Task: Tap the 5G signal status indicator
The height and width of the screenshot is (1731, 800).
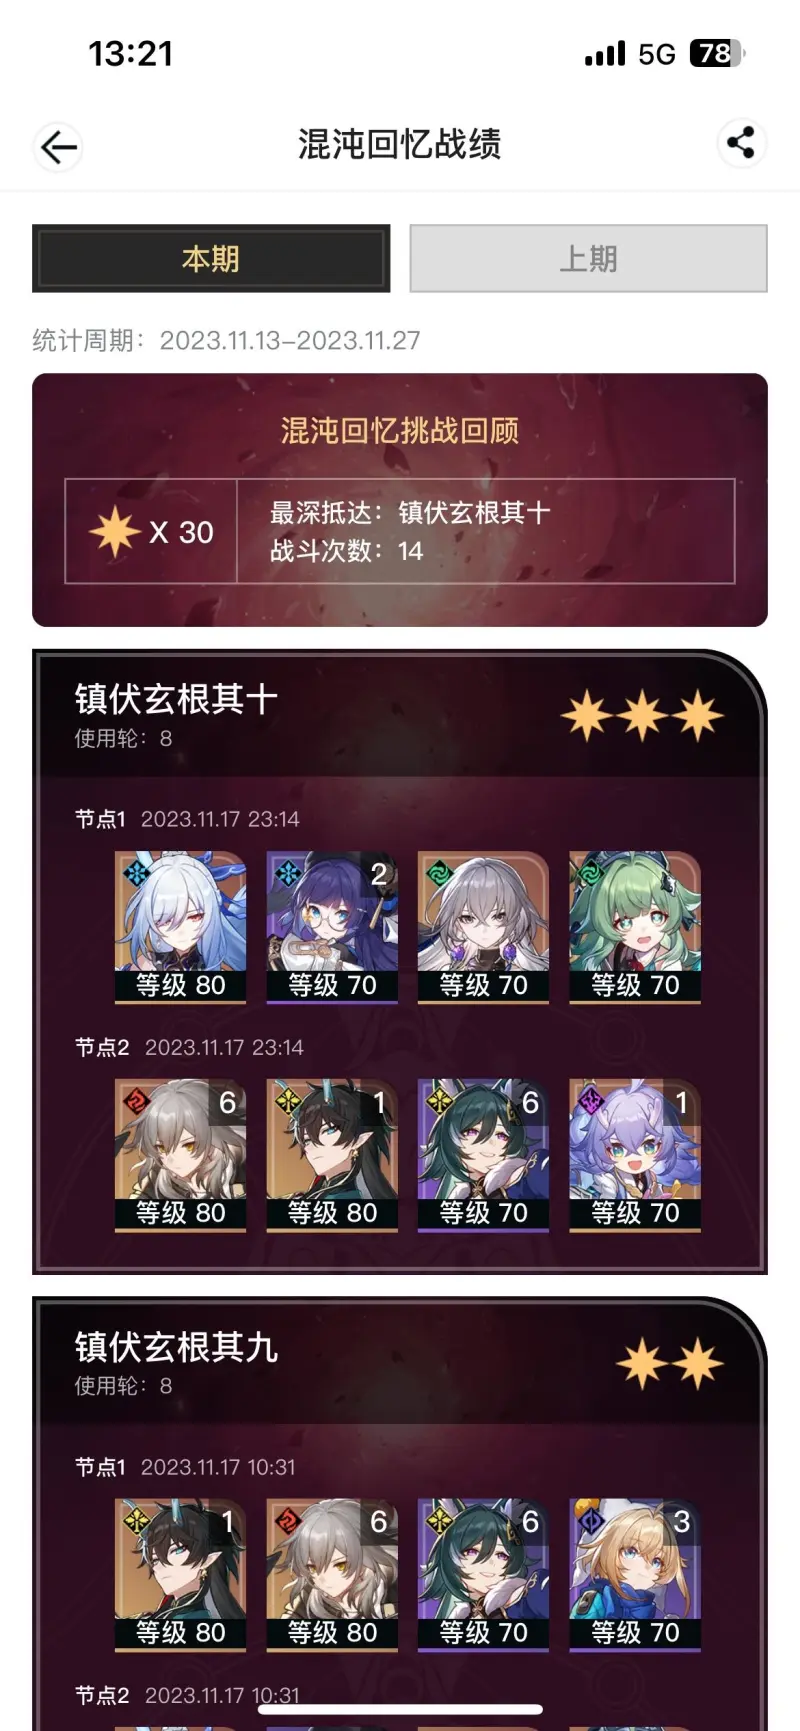Action: click(x=657, y=54)
